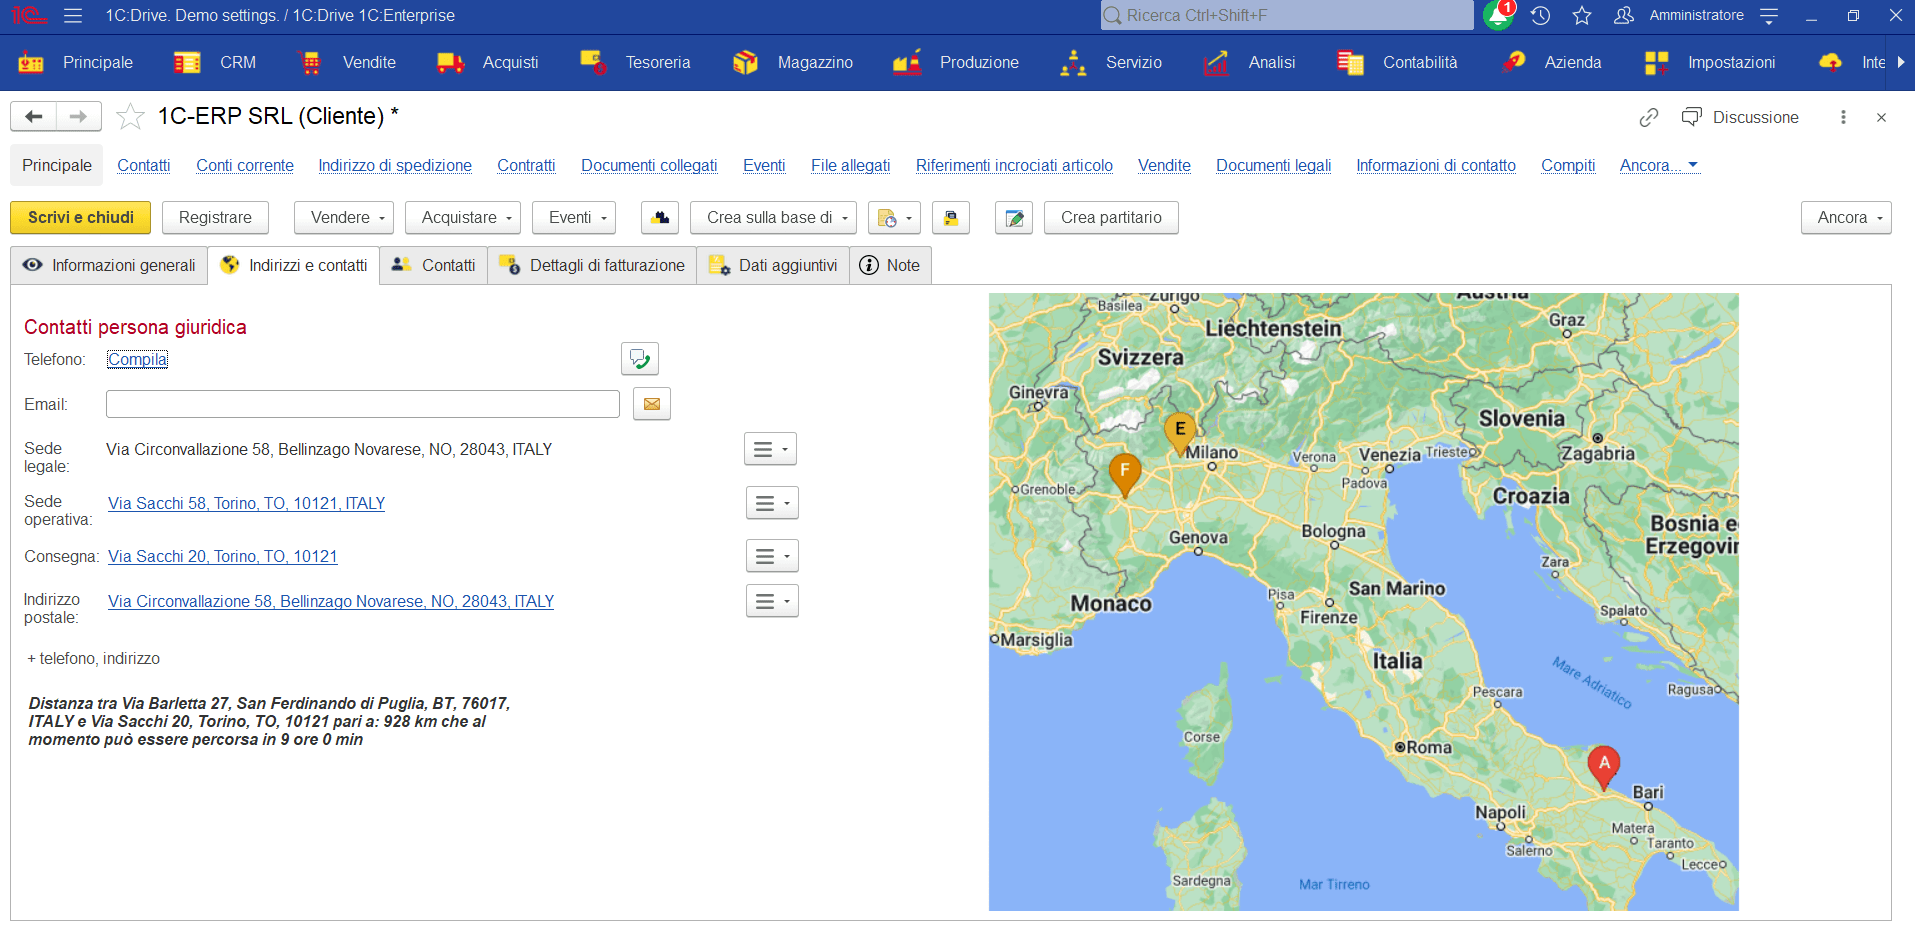Show more sections with right arrow
Screen dimensions: 1915x927
[1901, 62]
